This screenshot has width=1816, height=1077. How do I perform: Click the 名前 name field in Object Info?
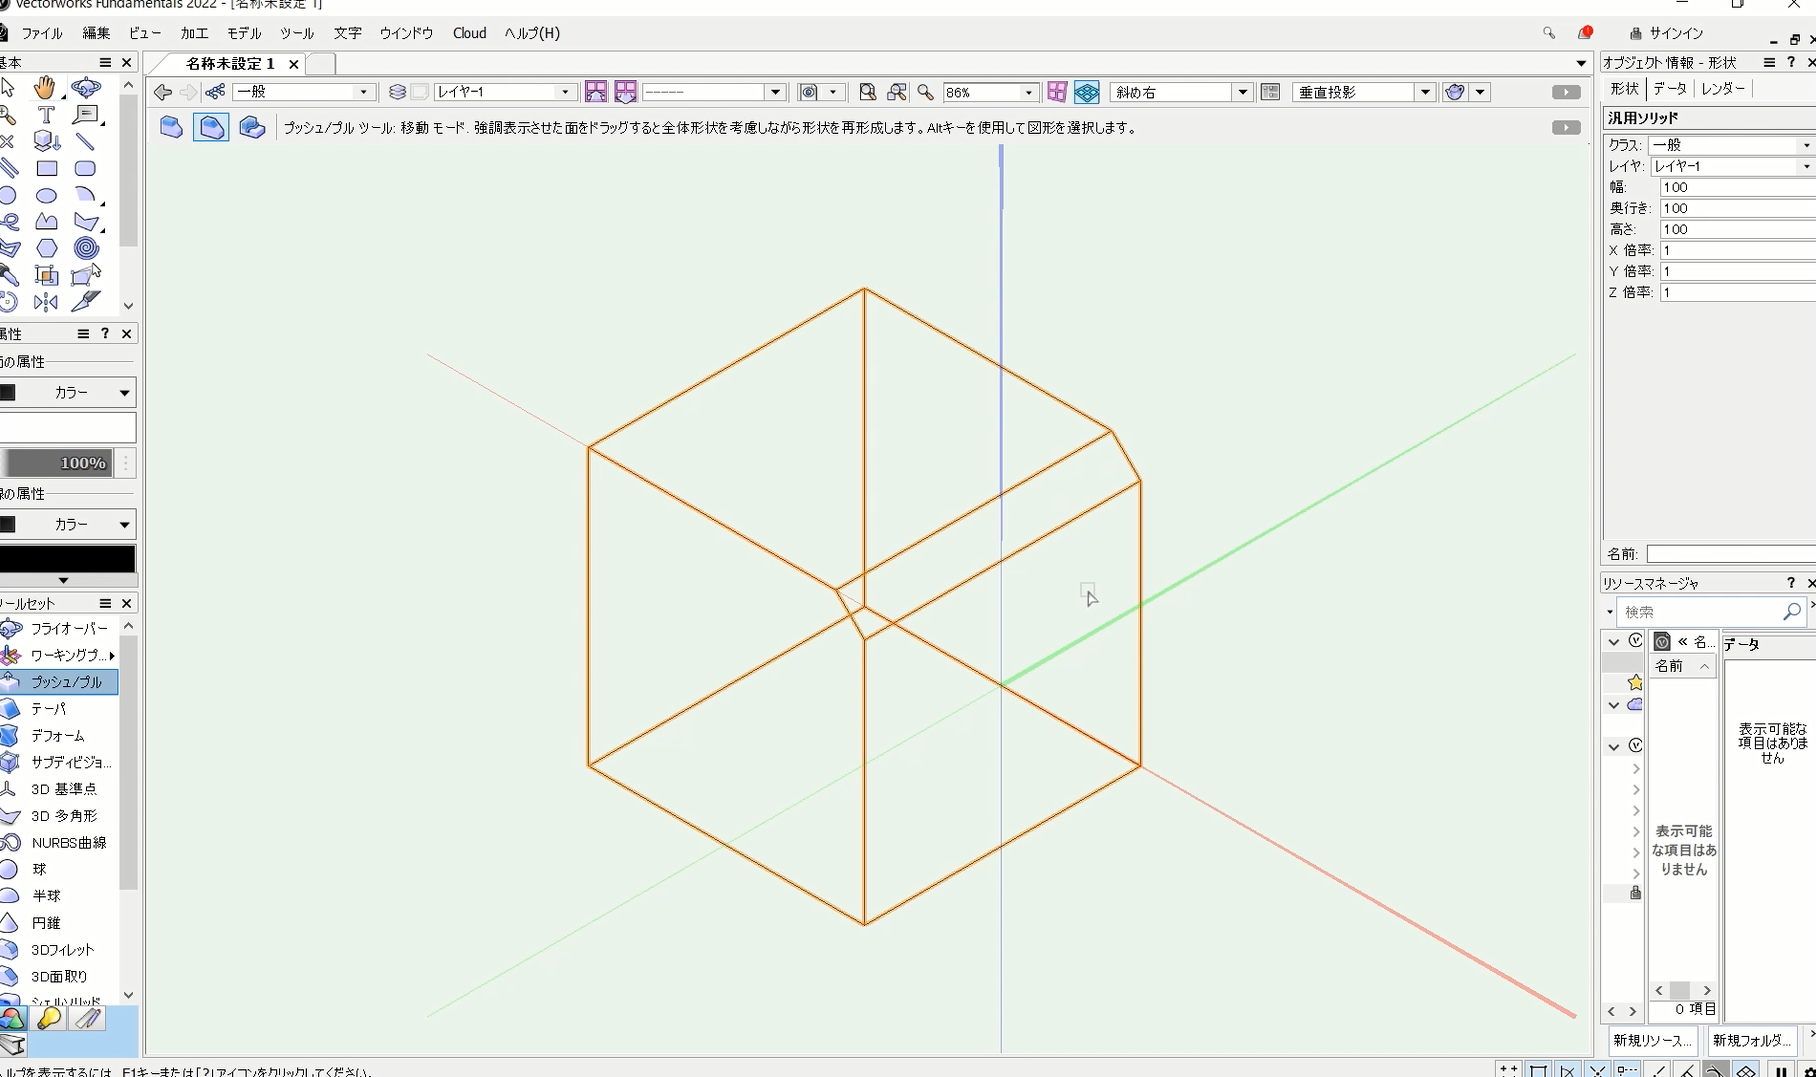click(1731, 554)
